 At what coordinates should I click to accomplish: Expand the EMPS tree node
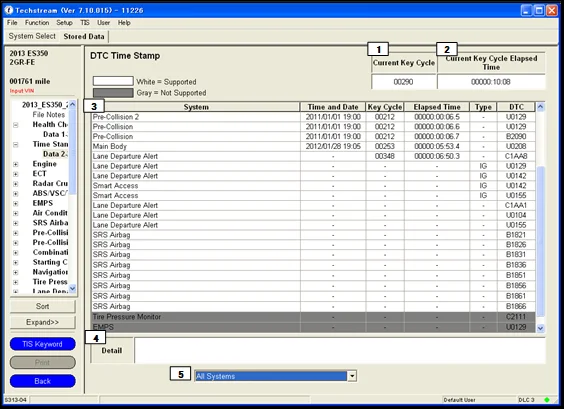(x=15, y=204)
